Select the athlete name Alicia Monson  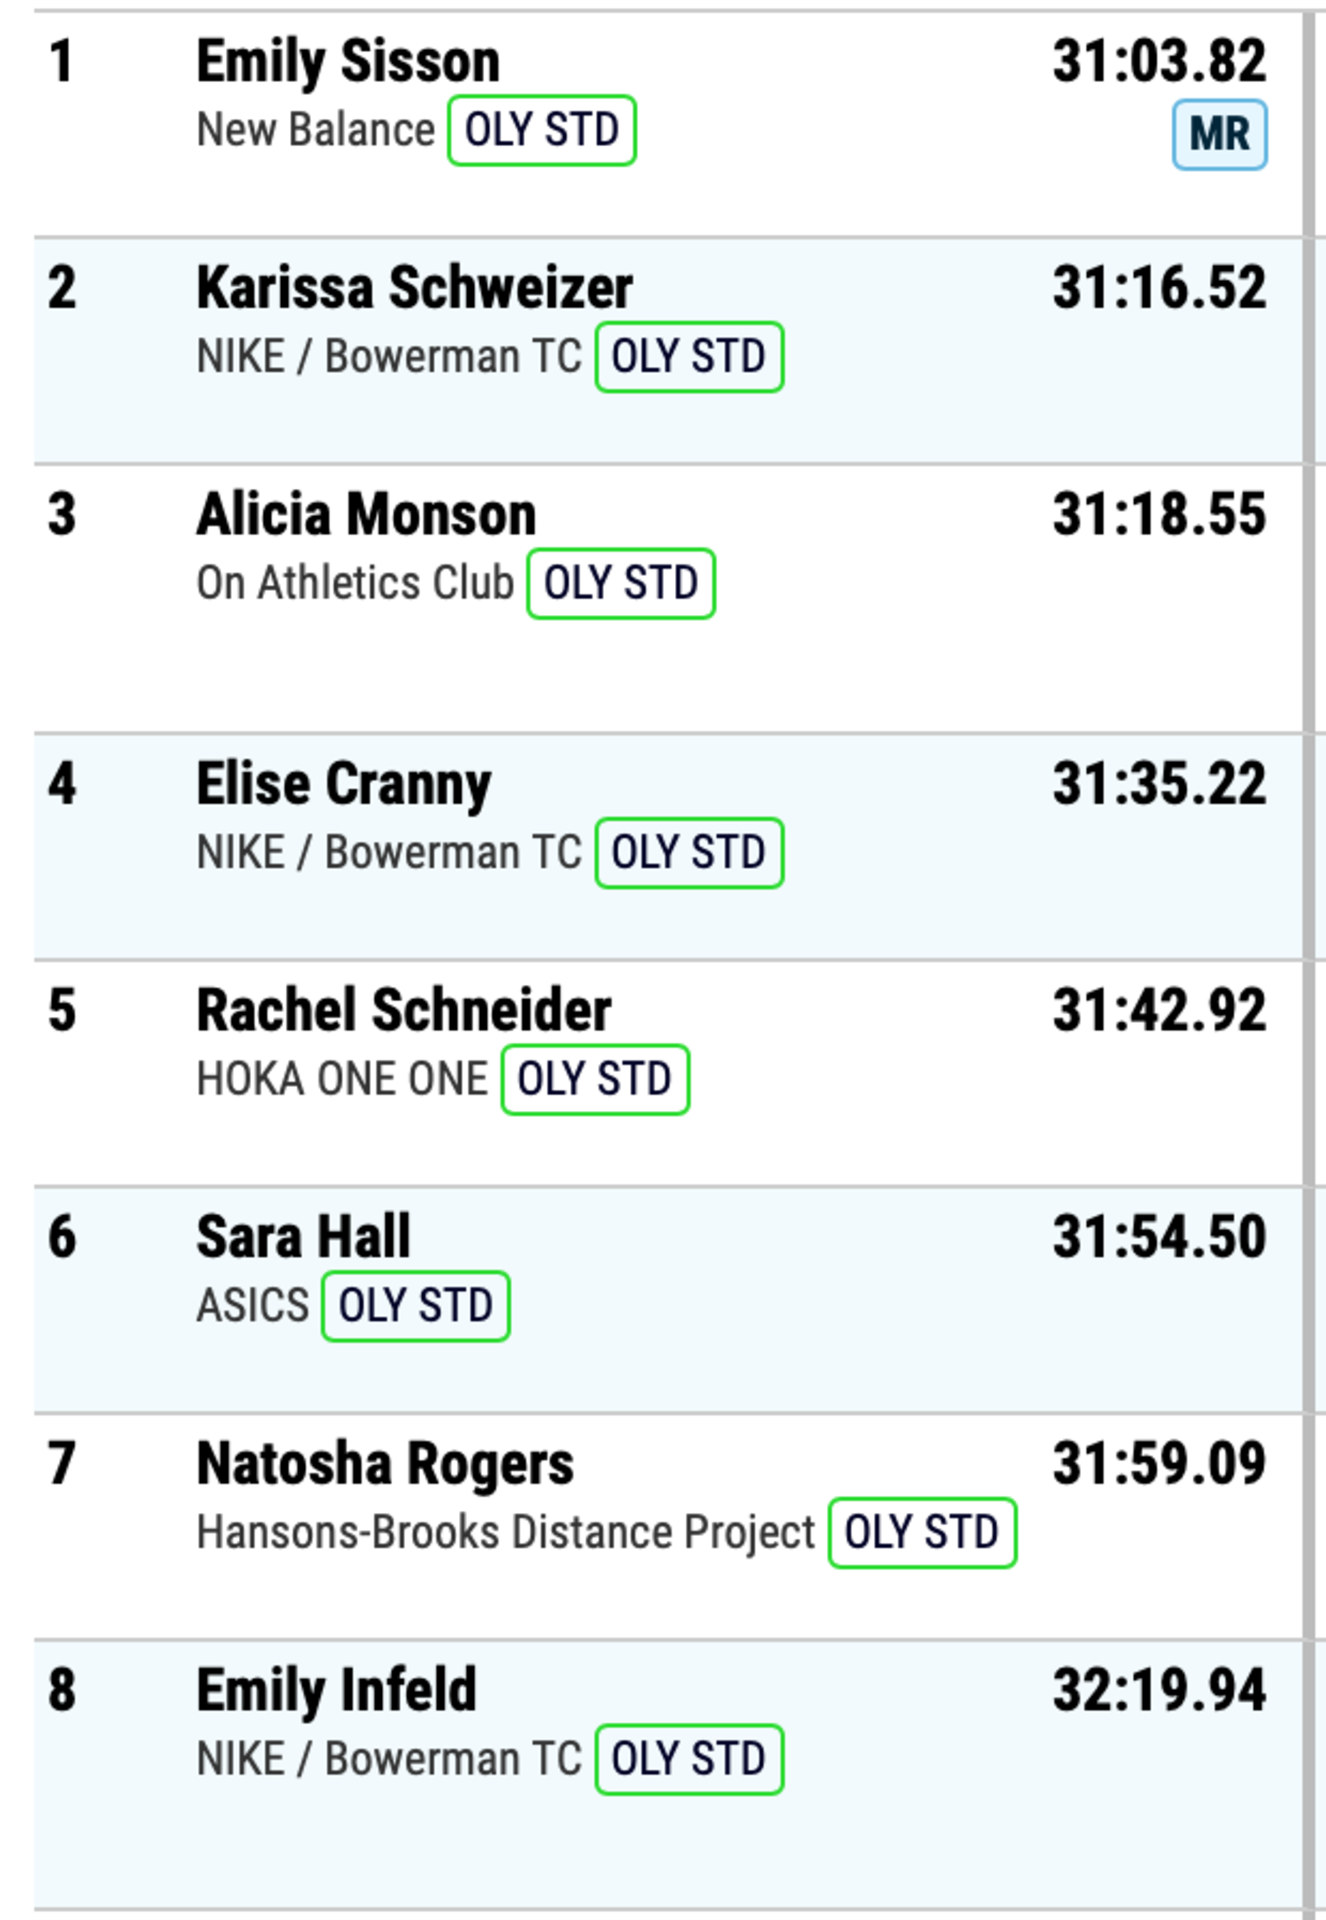tap(366, 514)
